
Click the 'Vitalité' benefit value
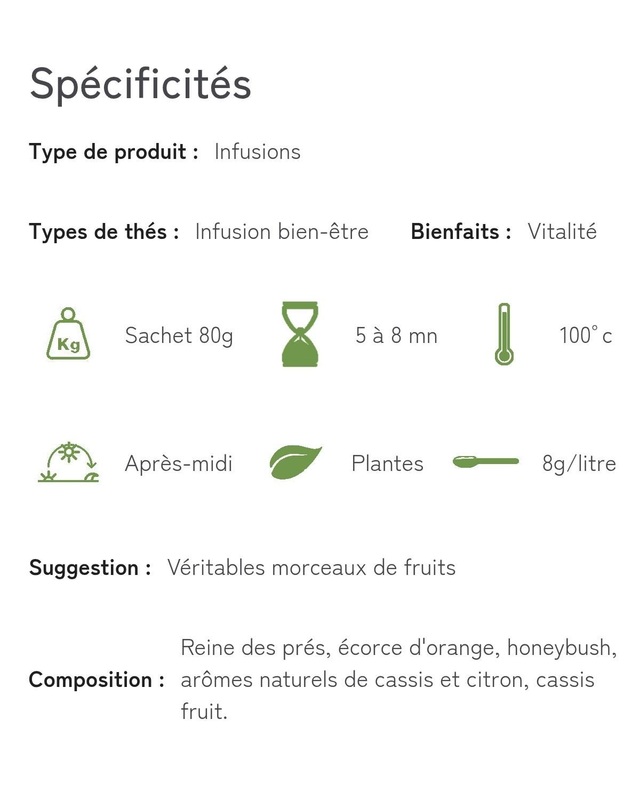562,231
